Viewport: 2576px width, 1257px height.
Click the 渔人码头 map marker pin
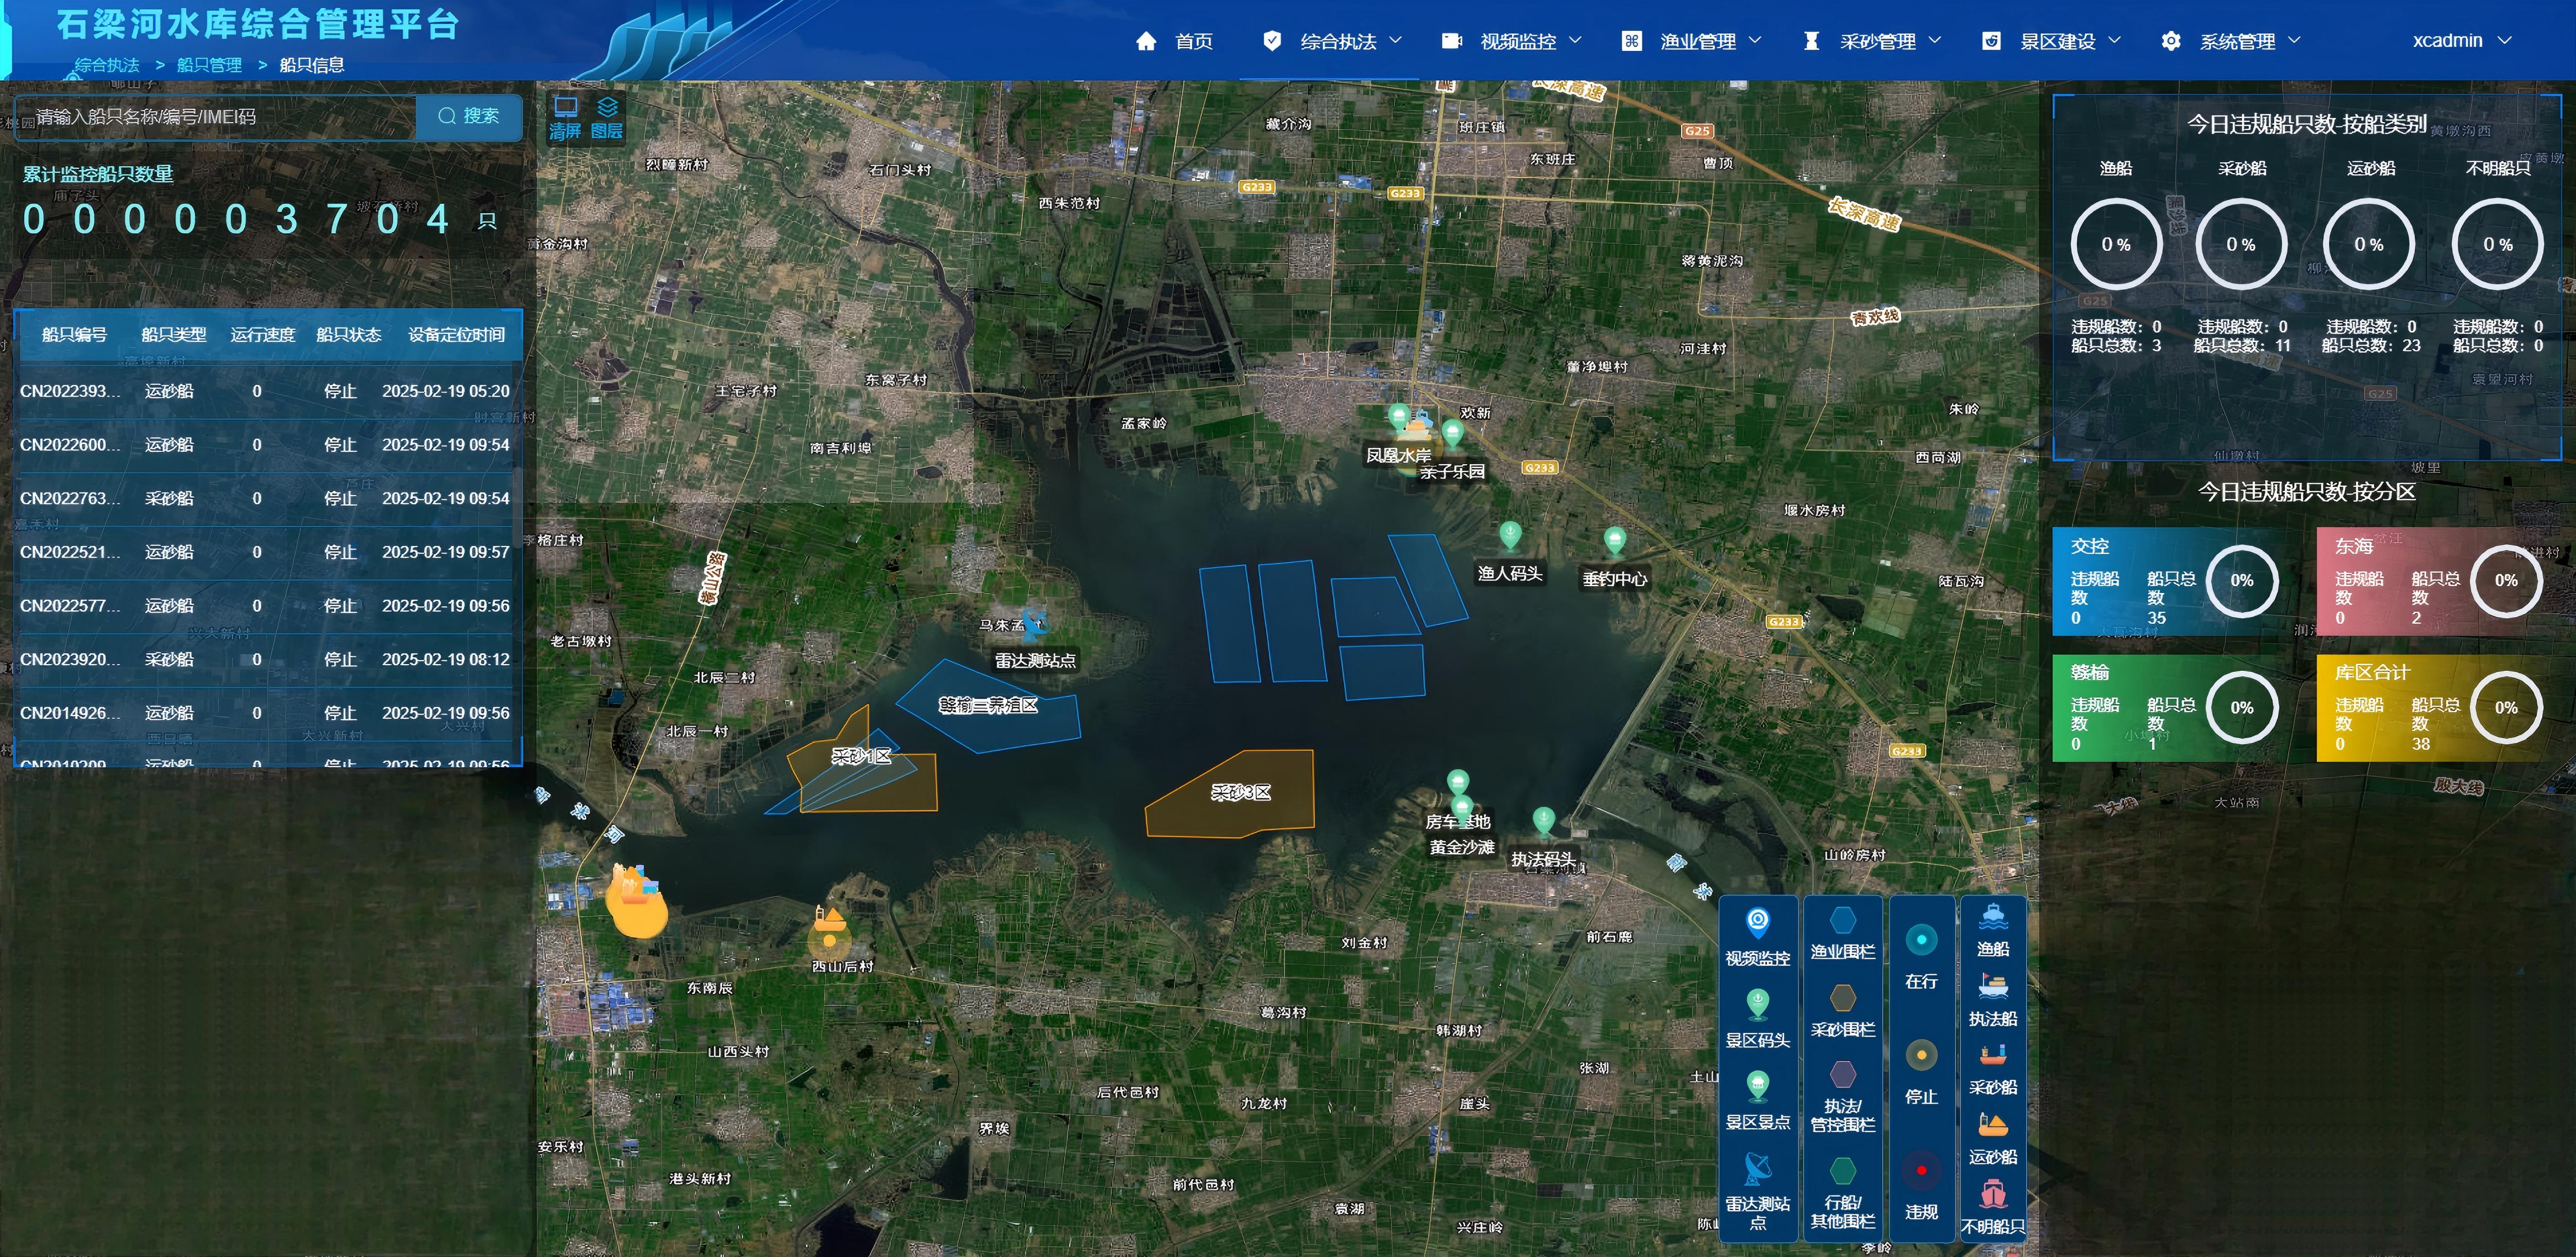pyautogui.click(x=1510, y=536)
